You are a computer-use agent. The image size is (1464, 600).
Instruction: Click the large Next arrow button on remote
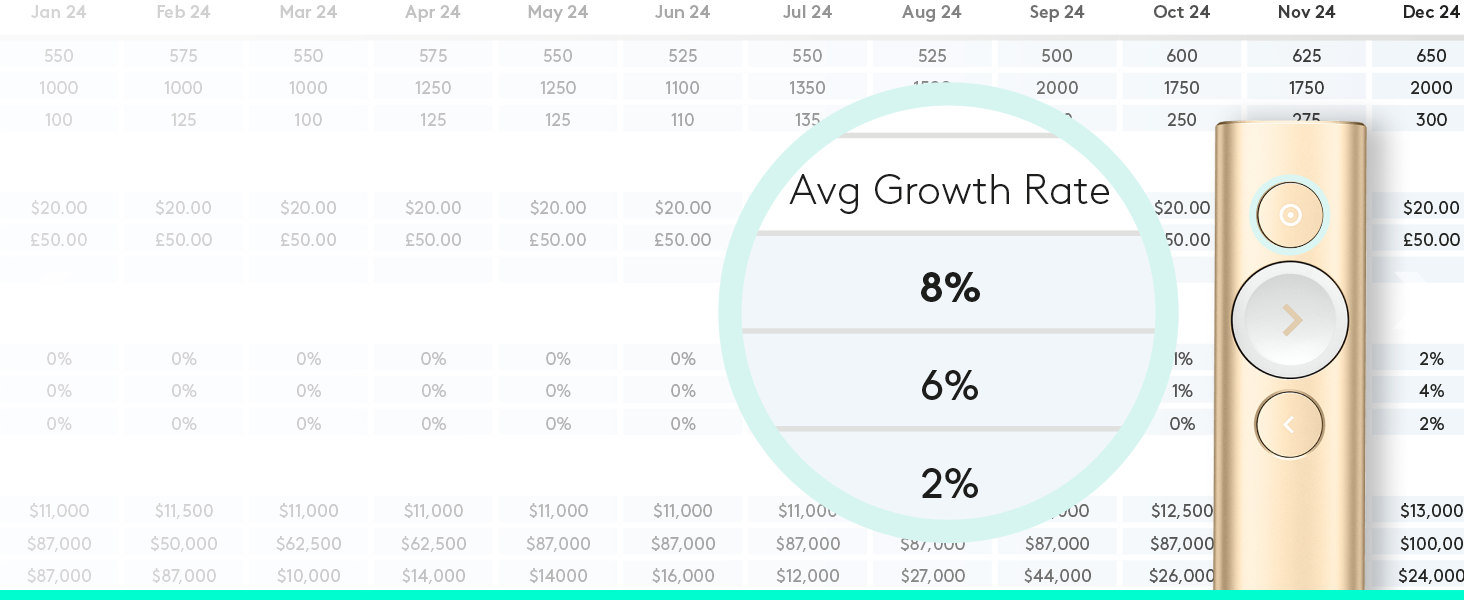pyautogui.click(x=1290, y=320)
